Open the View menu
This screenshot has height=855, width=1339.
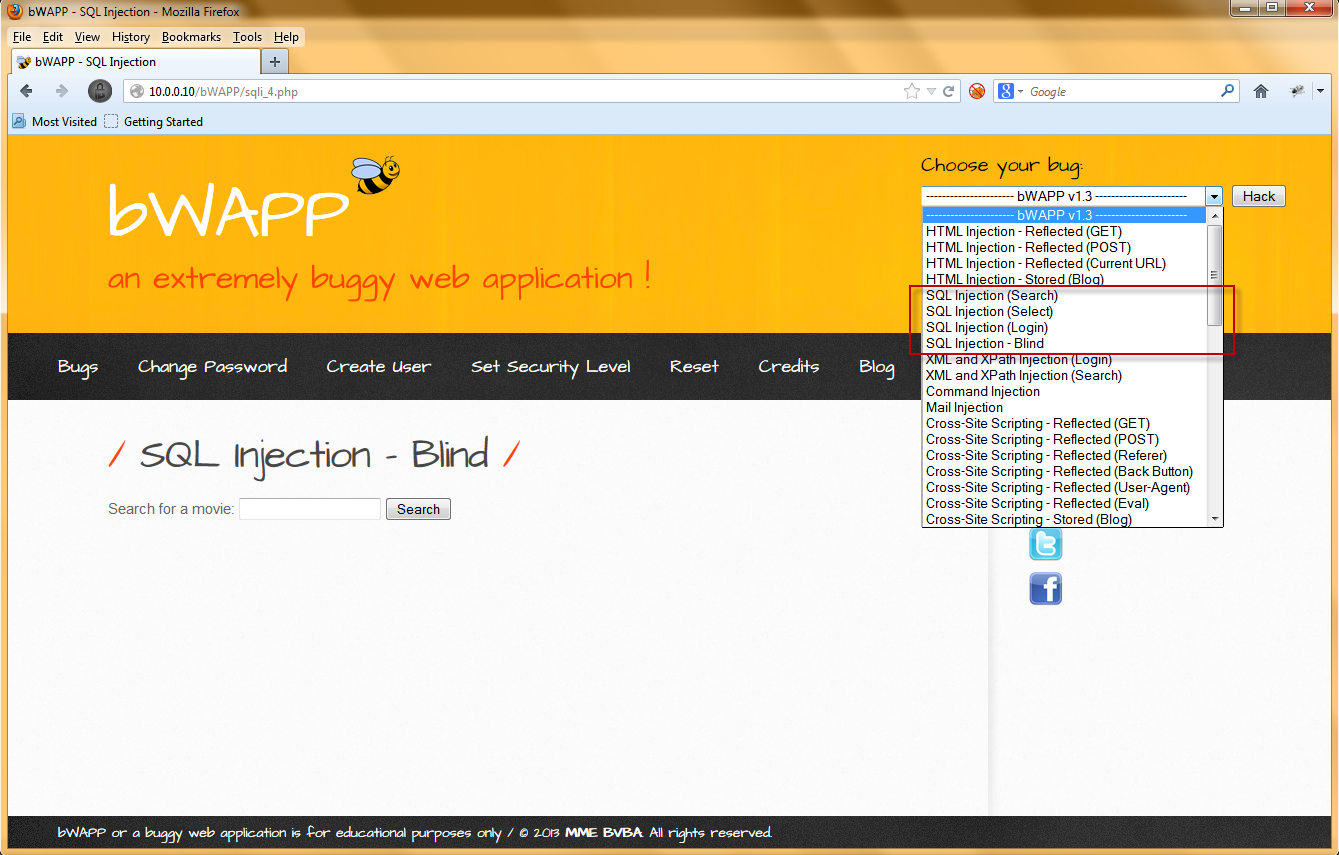[88, 37]
